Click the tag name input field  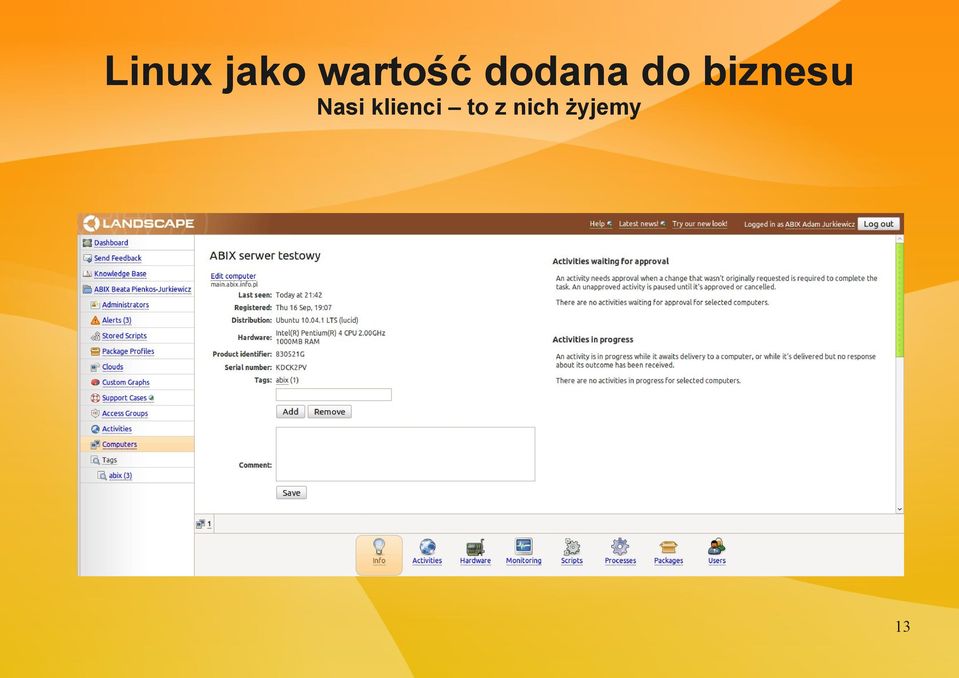334,395
